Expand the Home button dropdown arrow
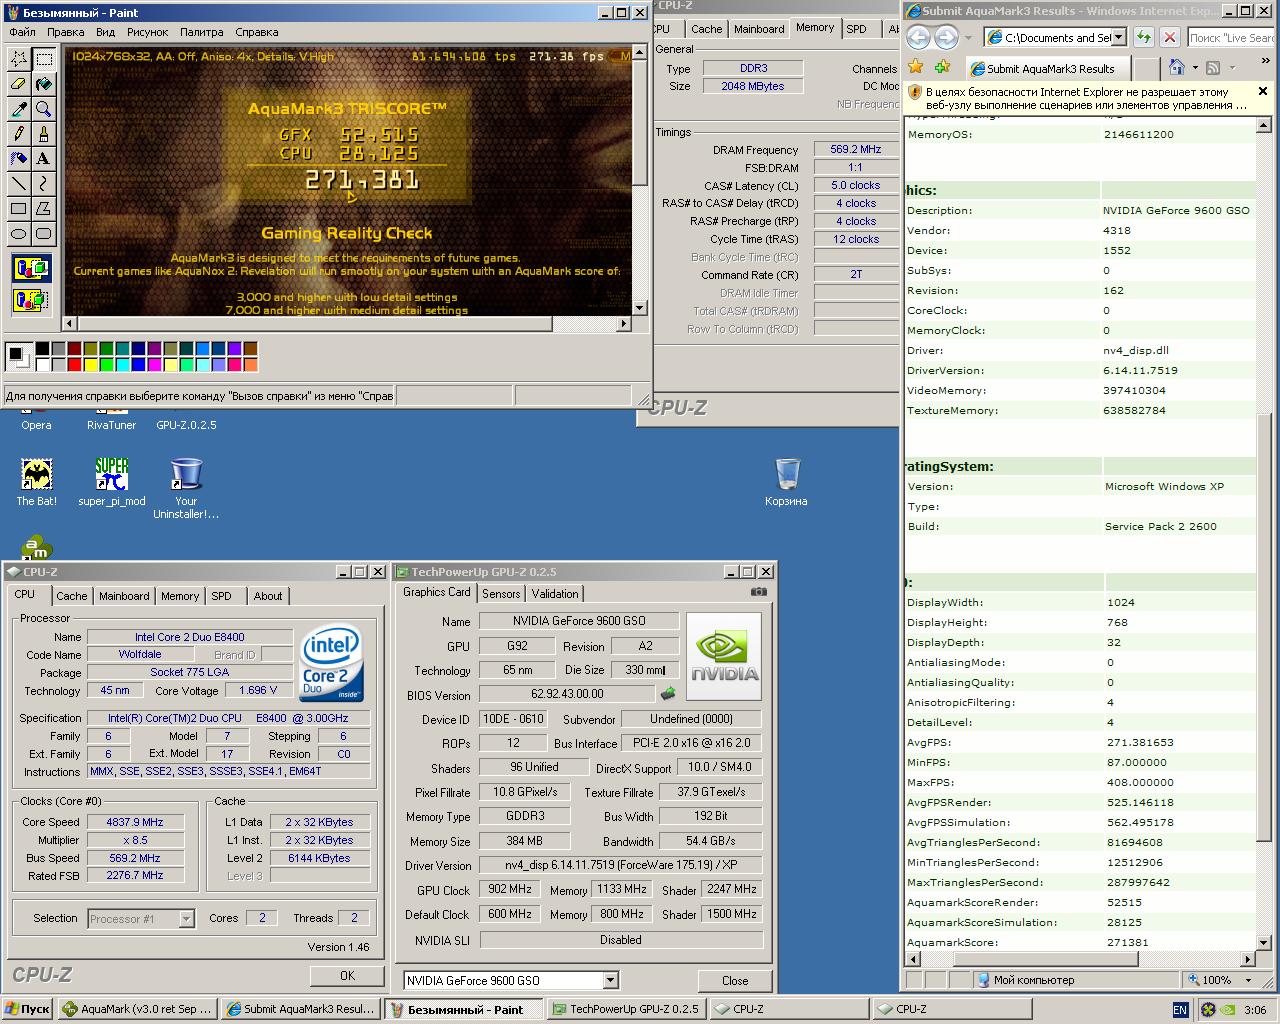Screen dimensions: 1280x1024 tap(1193, 67)
